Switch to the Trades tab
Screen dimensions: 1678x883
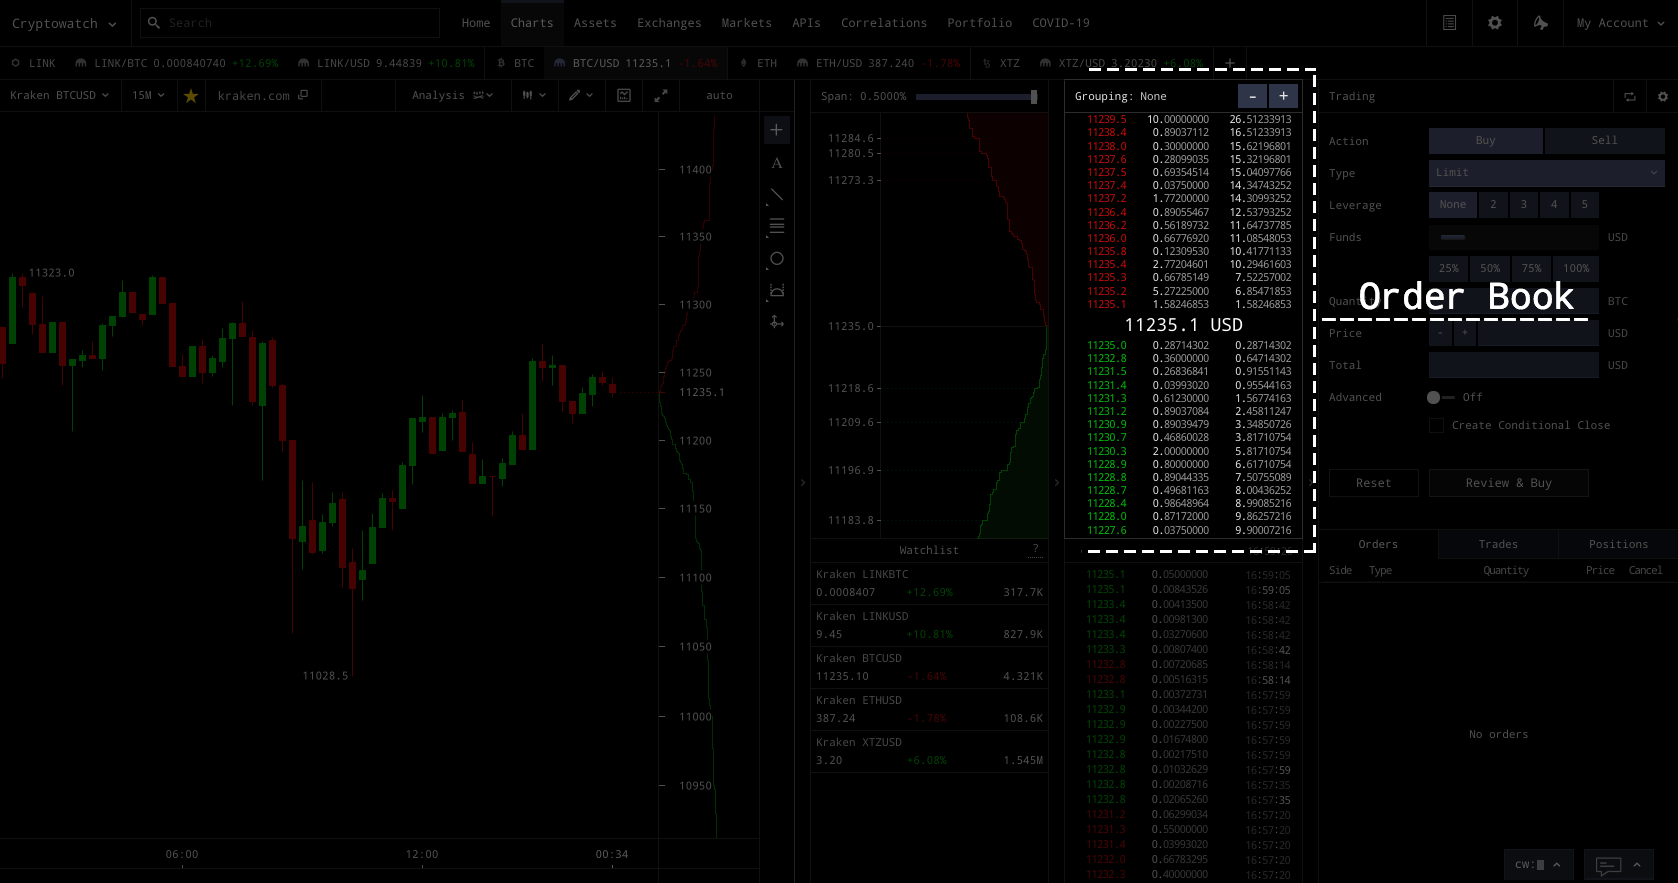[x=1498, y=544]
